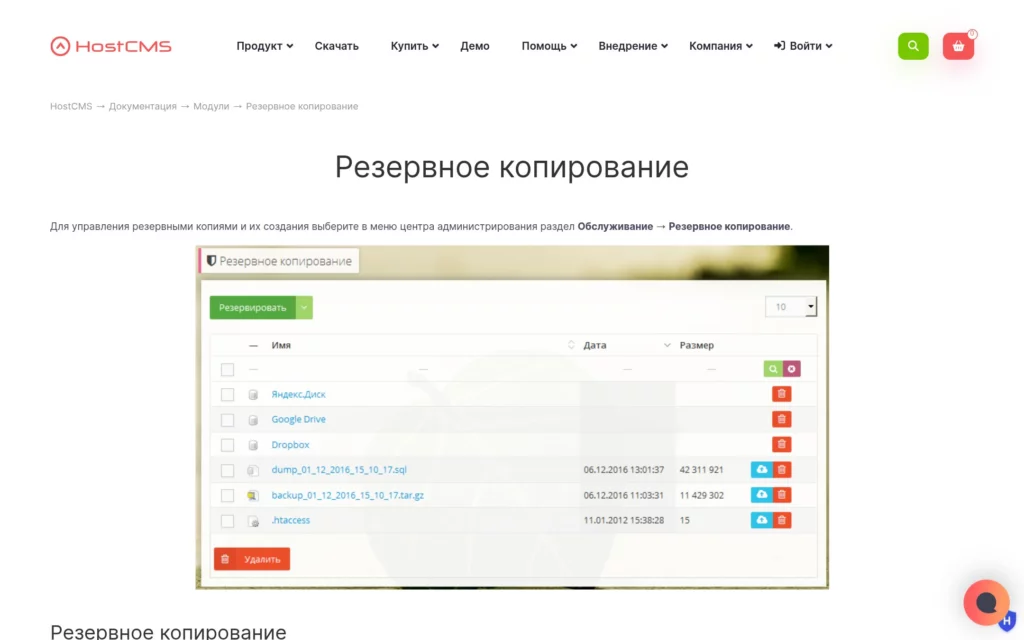Expand the Компания menu
Screen dimensions: 1024x640
pos(721,46)
